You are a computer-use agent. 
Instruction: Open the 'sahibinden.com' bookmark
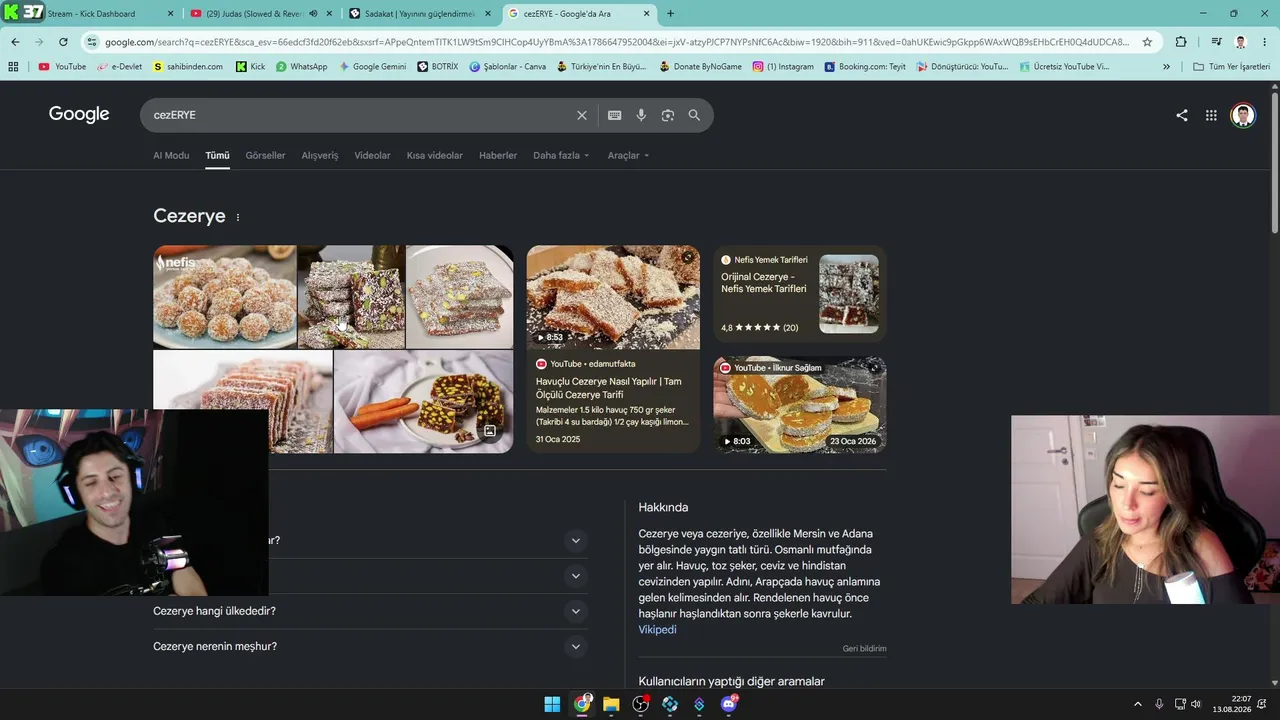click(188, 67)
